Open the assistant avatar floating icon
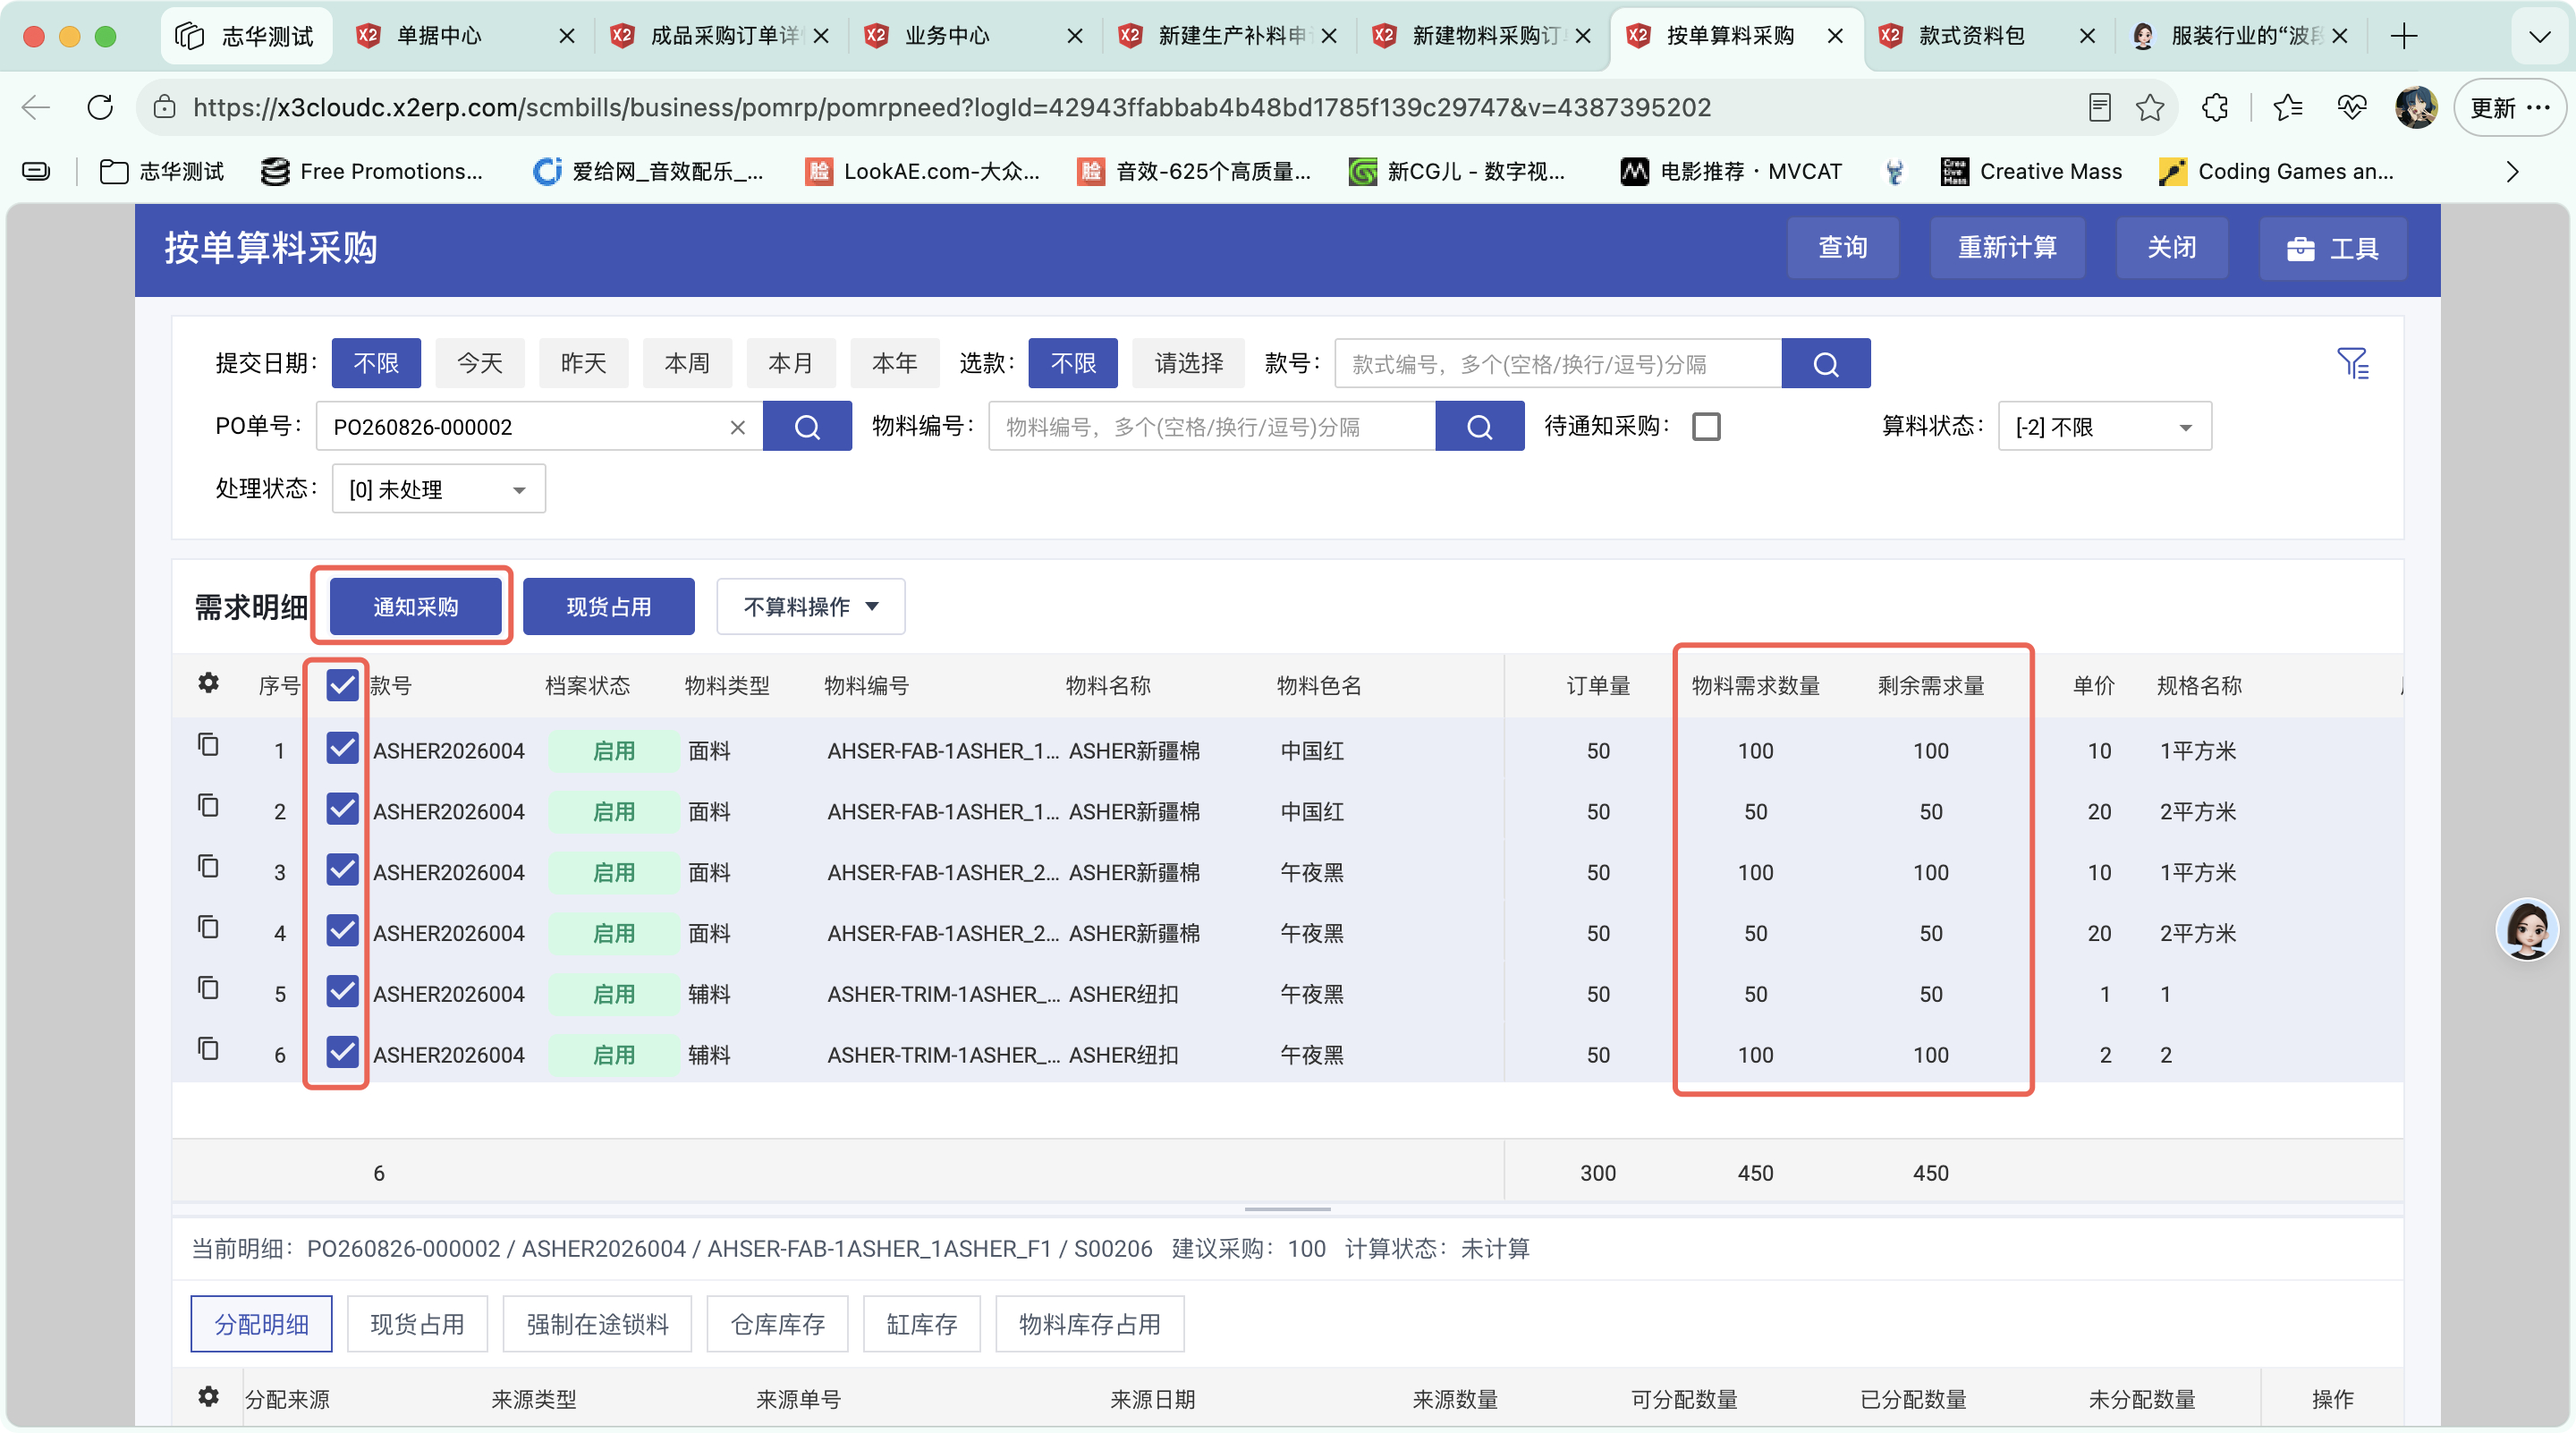 click(2527, 929)
